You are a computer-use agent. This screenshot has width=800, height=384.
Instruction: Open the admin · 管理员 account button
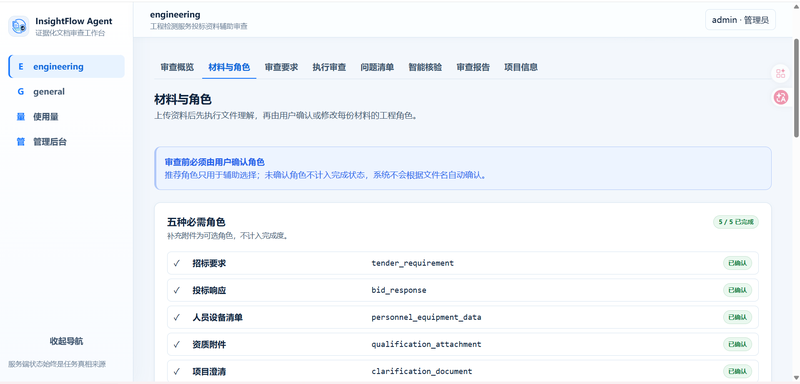[x=740, y=20]
